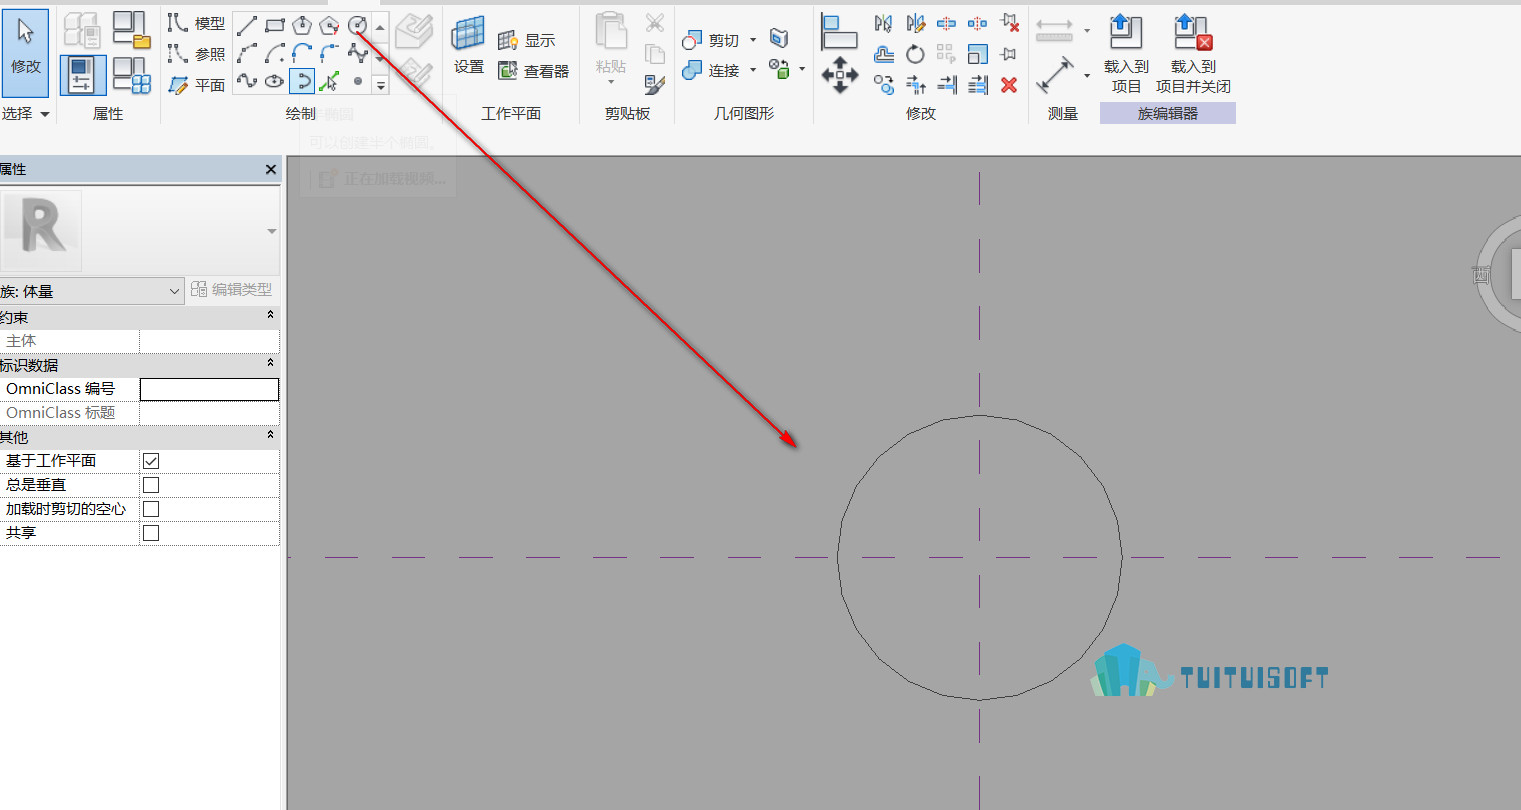Click the Family Types icon in 属性 ribbon panel
This screenshot has height=810, width=1521.
point(131,76)
